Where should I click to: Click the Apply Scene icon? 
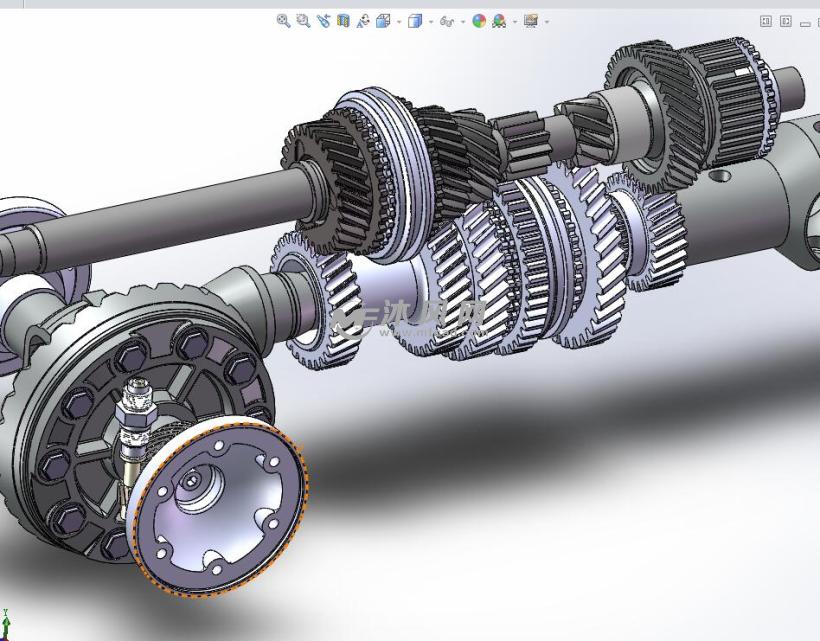(499, 21)
